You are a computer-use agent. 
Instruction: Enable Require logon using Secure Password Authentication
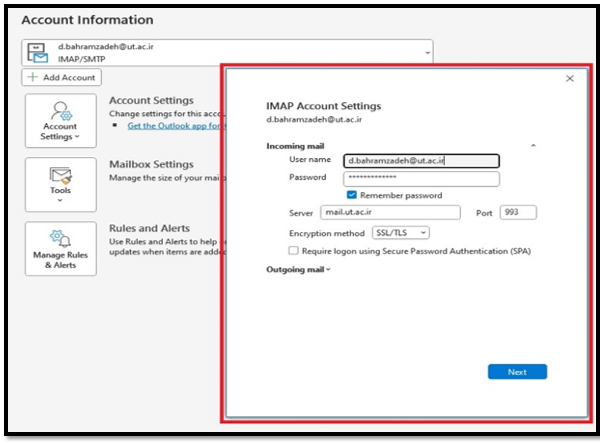(x=293, y=251)
